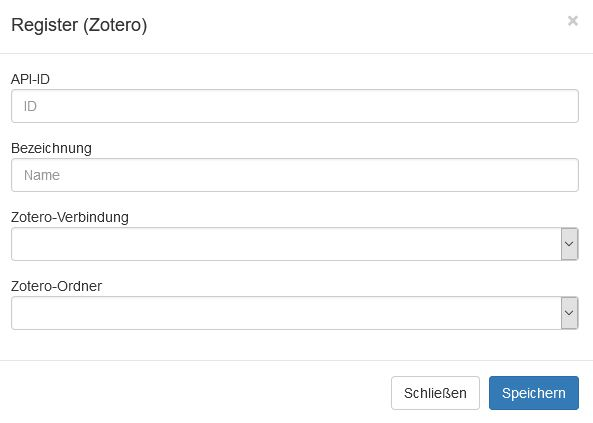The image size is (593, 423).
Task: Click the Name placeholder text
Action: click(42, 175)
